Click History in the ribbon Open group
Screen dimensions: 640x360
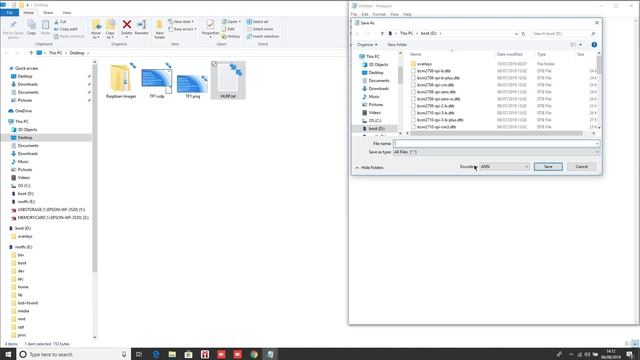click(x=231, y=36)
